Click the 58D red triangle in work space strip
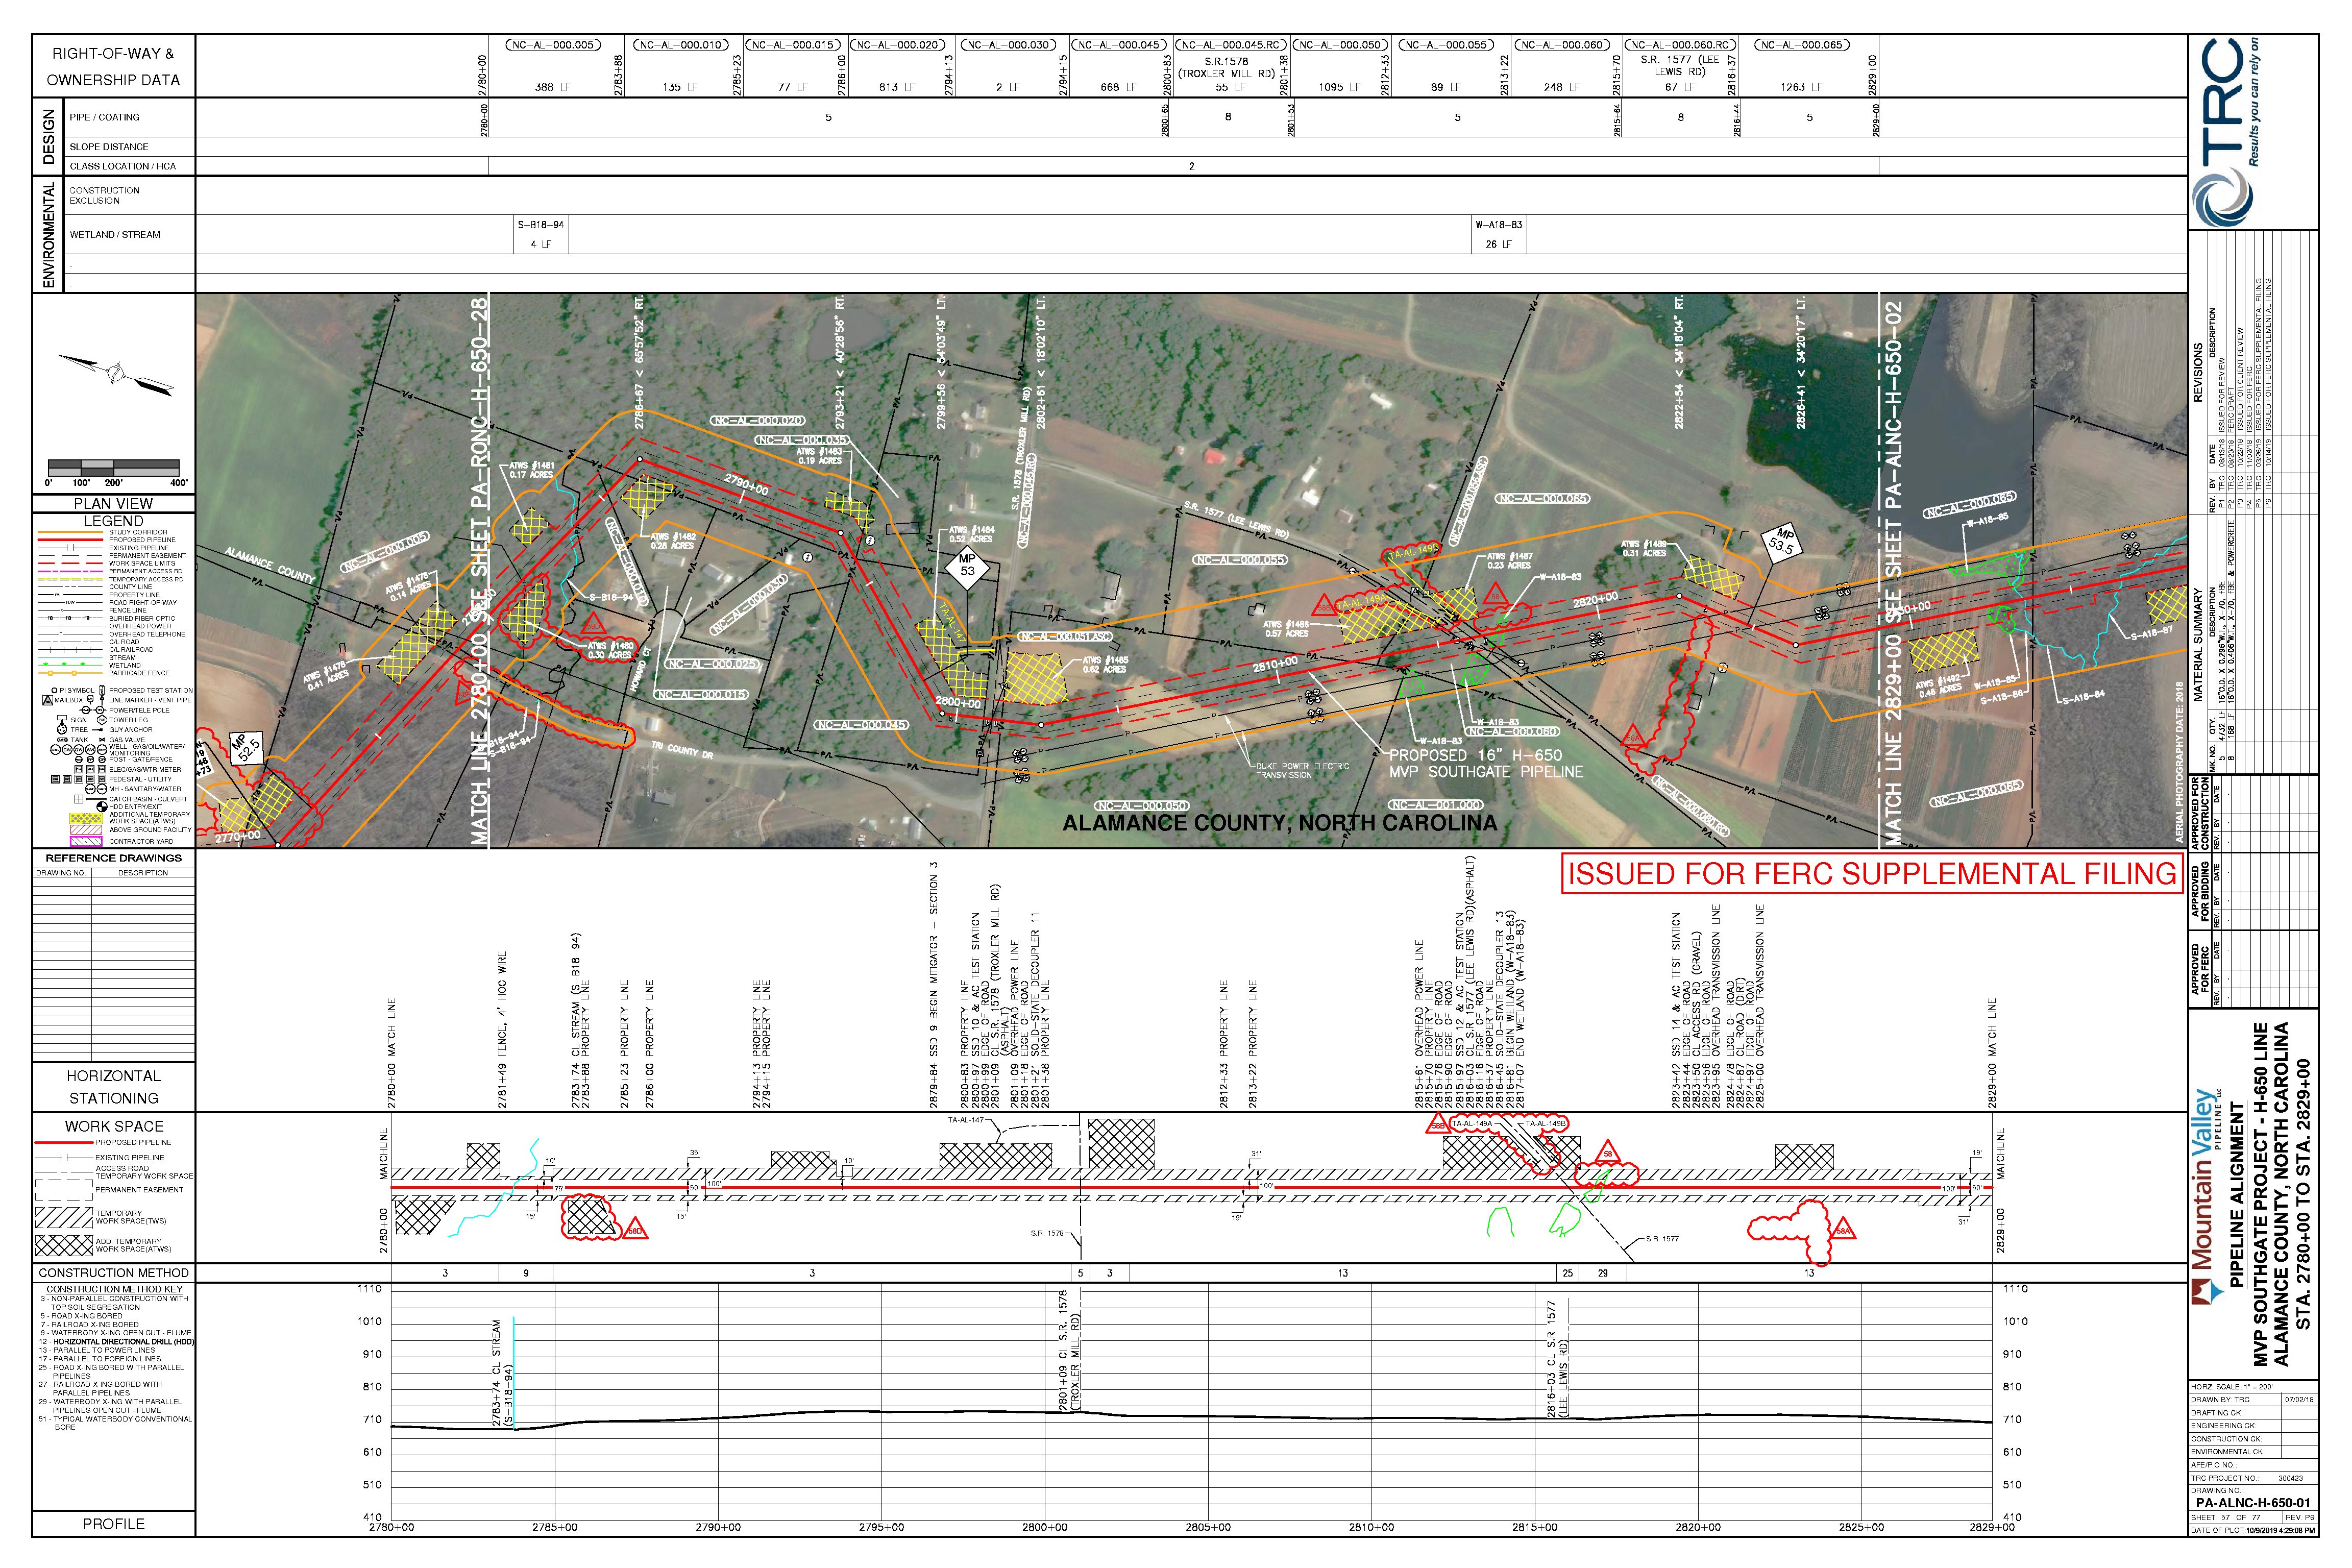This screenshot has width=2352, height=1568. pos(635,1230)
